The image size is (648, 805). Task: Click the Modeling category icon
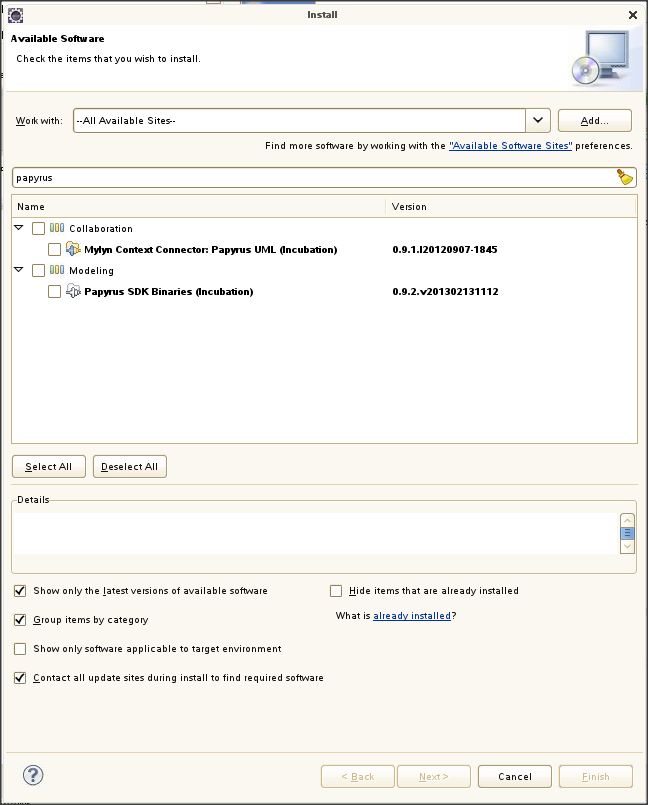tap(57, 270)
